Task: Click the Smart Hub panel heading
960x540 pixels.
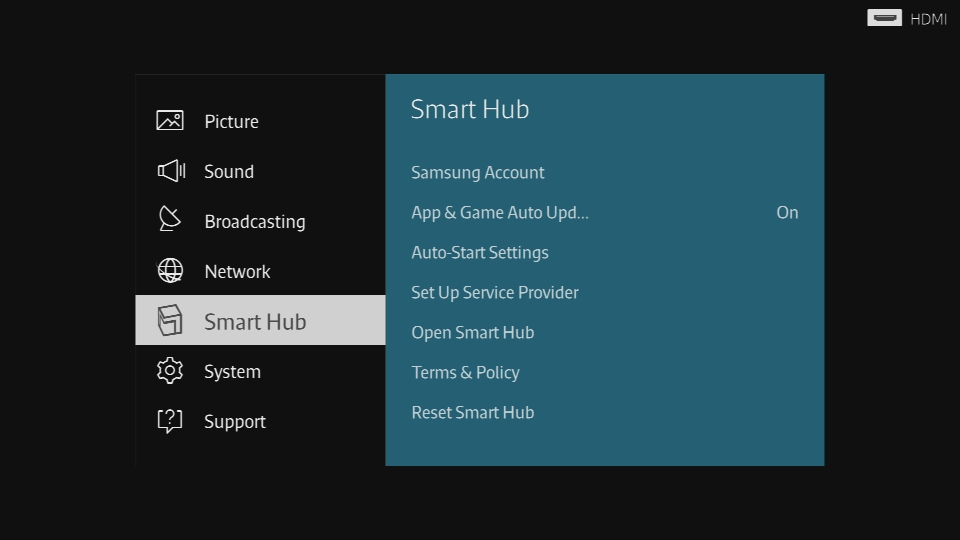Action: [x=470, y=109]
